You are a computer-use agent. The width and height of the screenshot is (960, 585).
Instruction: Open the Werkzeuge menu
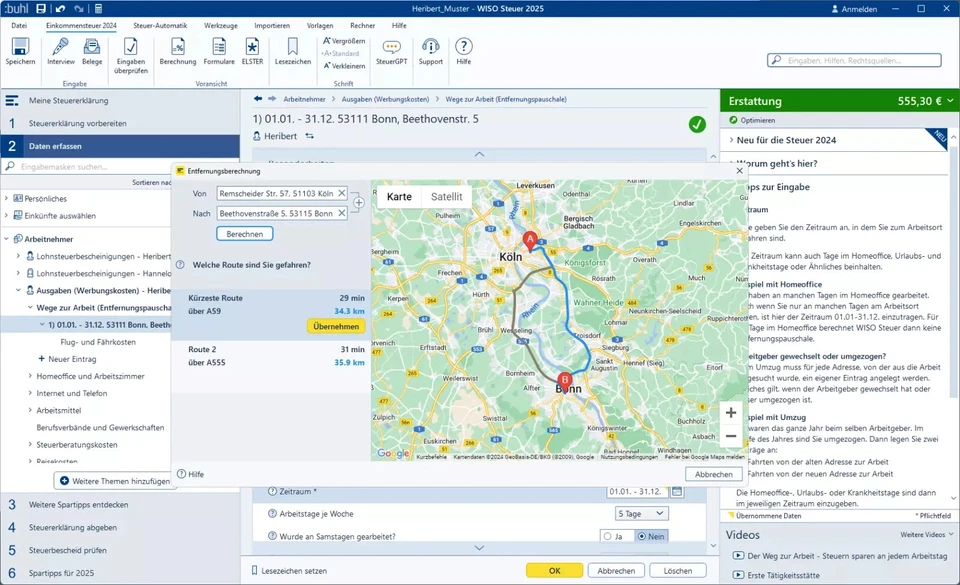point(220,25)
